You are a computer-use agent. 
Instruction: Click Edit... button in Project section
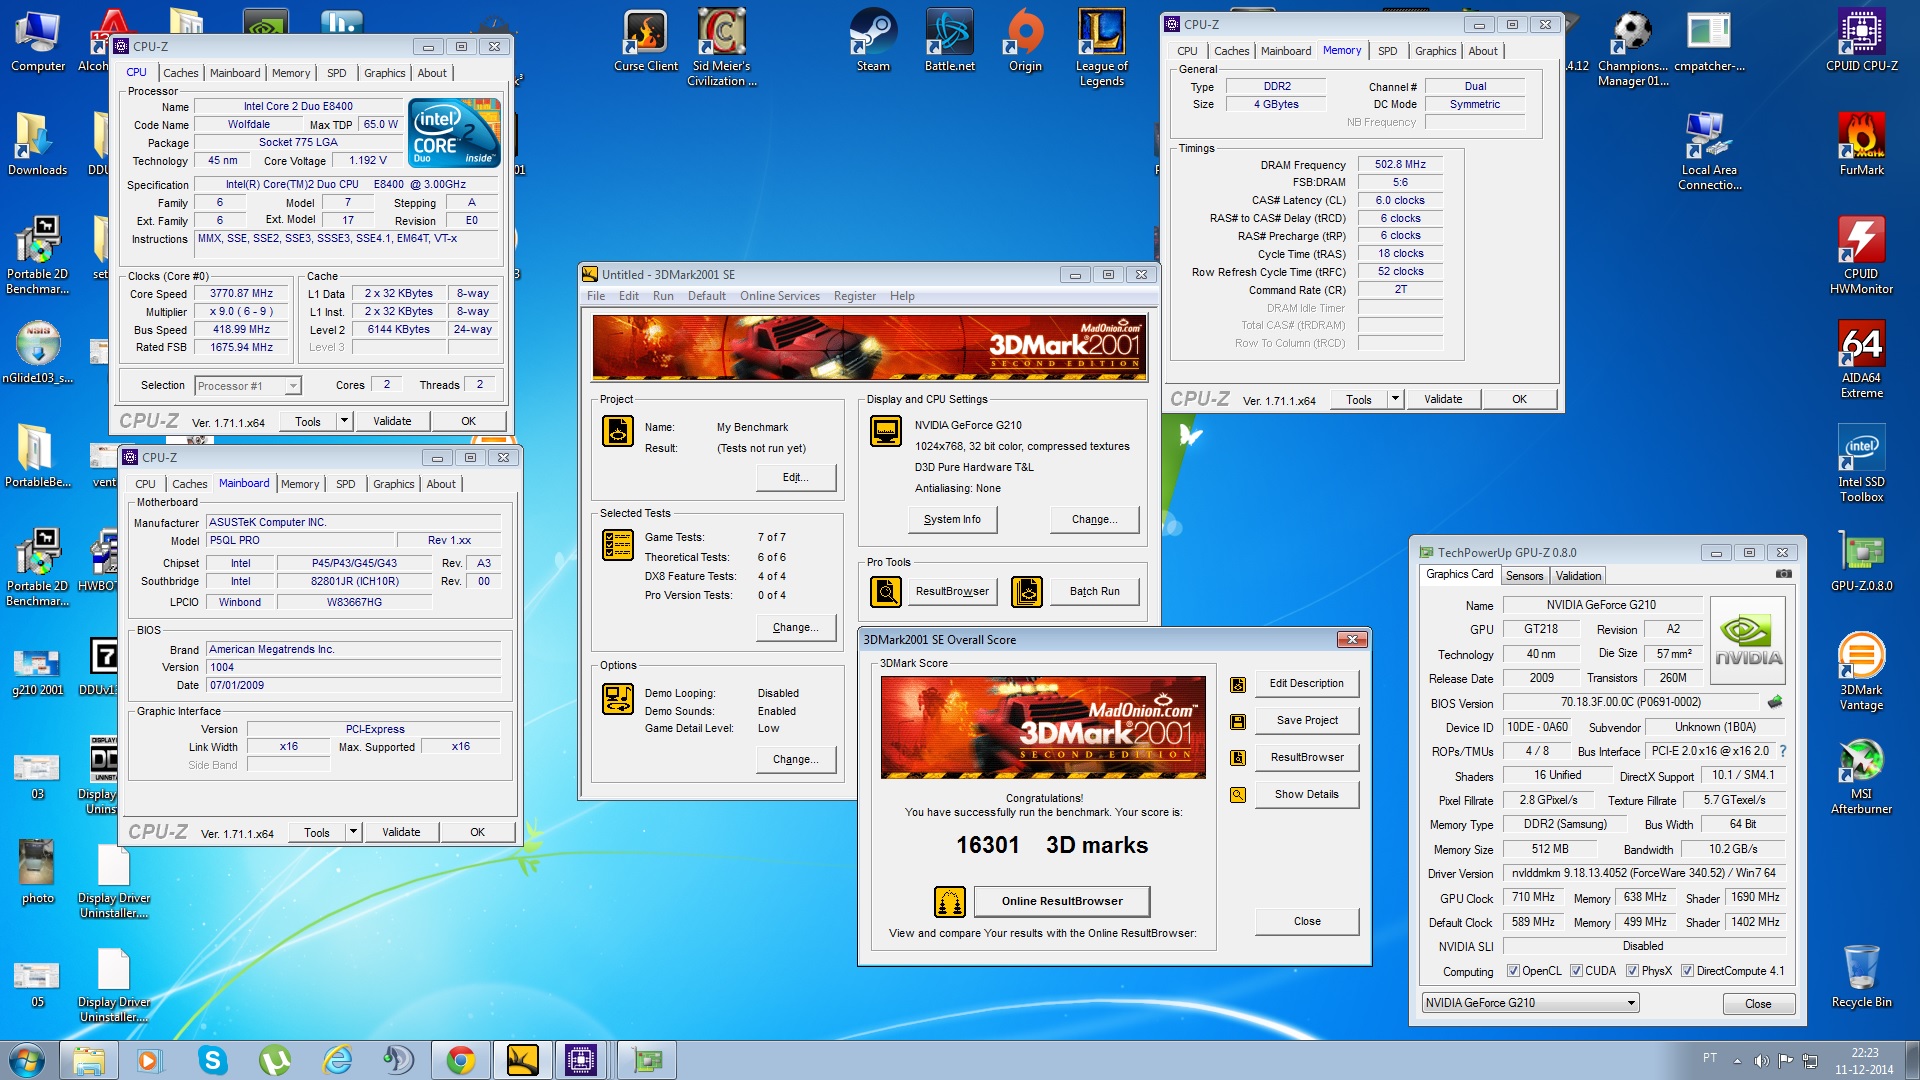point(796,477)
